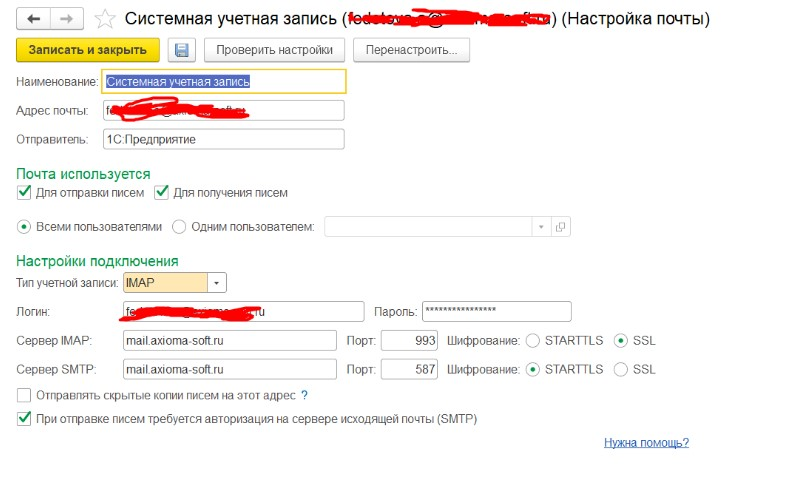
Task: Uncheck 'Для получения писем' checkbox
Action: (x=161, y=193)
